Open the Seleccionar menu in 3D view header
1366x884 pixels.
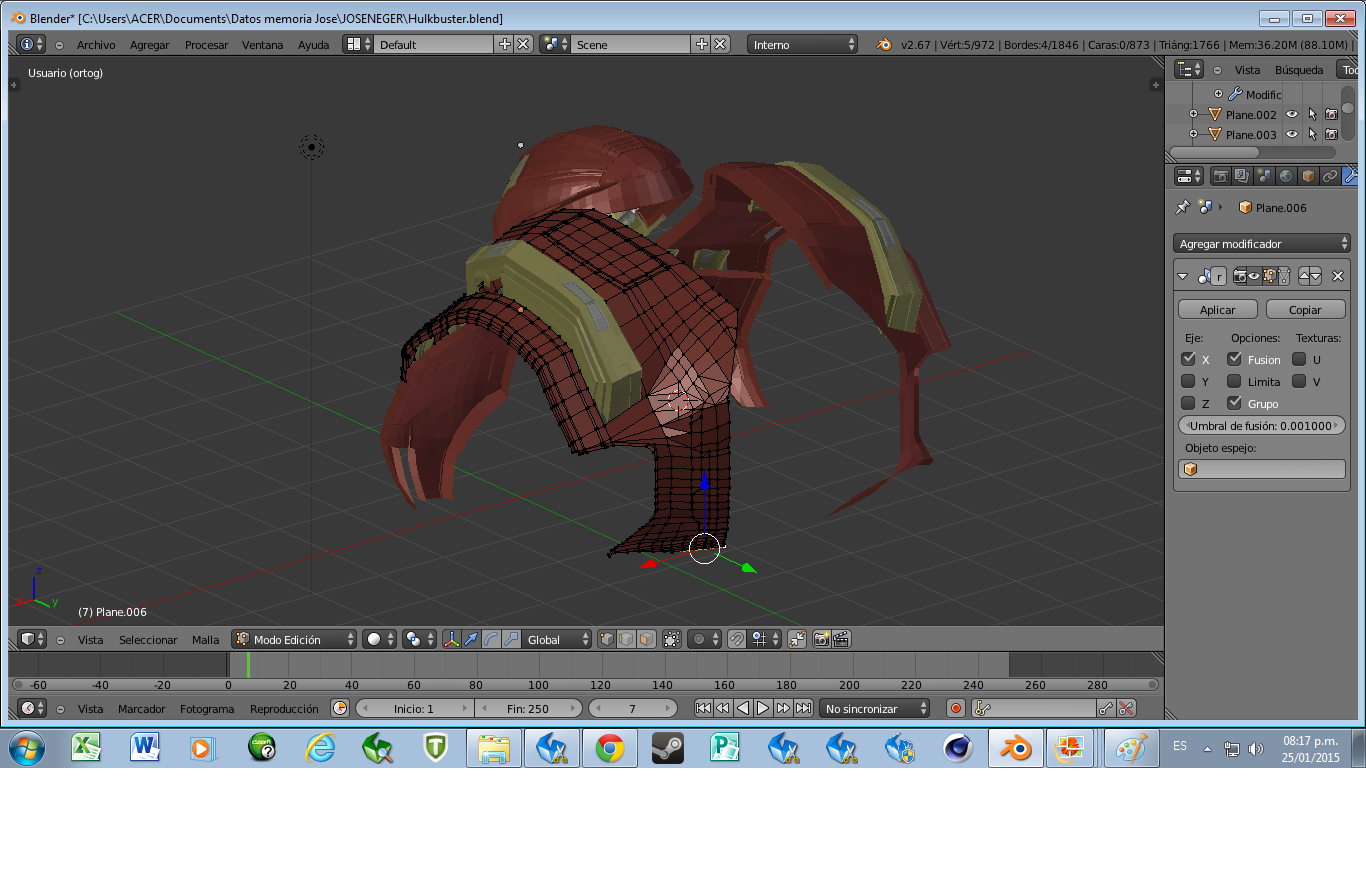pyautogui.click(x=148, y=640)
